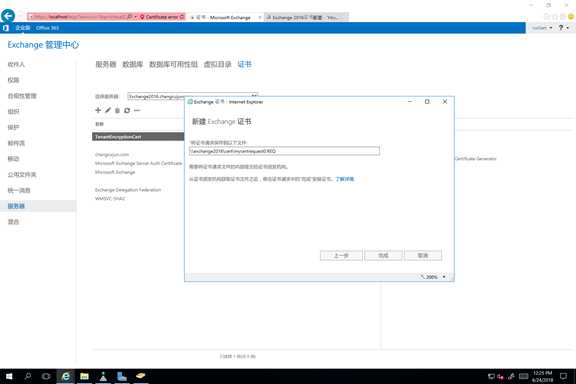This screenshot has width=576, height=384.
Task: Open File Explorer from the taskbar
Action: (84, 376)
